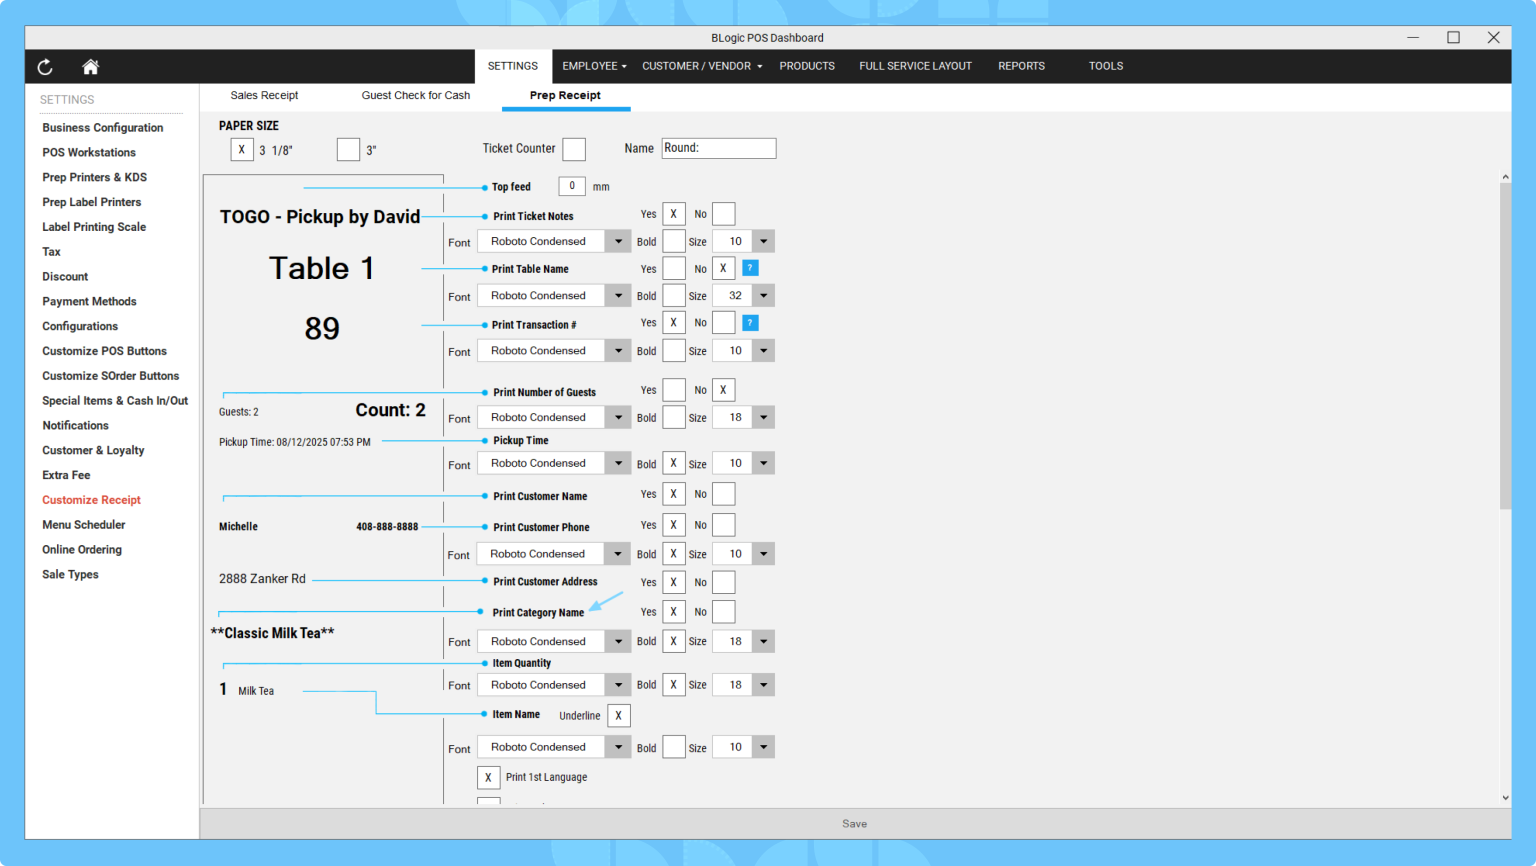The width and height of the screenshot is (1536, 866).
Task: Open FULL SERVICE LAYOUT menu
Action: 915,66
